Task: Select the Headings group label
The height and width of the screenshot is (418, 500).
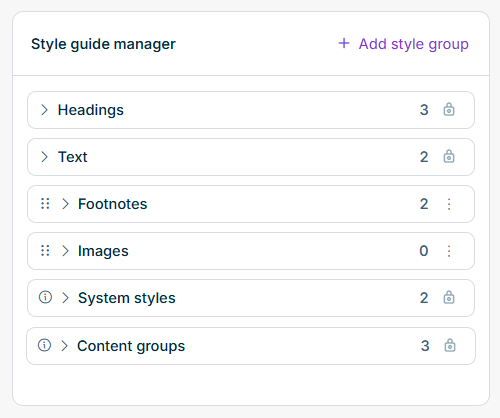Action: tap(91, 110)
